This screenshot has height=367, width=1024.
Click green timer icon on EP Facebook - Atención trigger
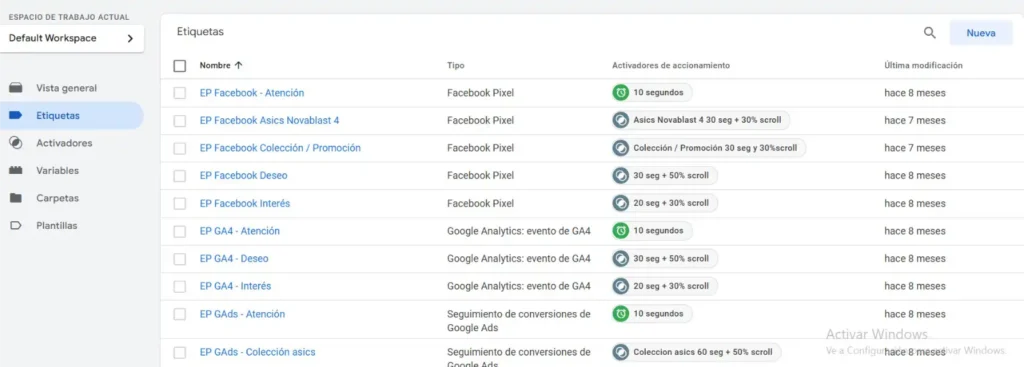pyautogui.click(x=620, y=93)
